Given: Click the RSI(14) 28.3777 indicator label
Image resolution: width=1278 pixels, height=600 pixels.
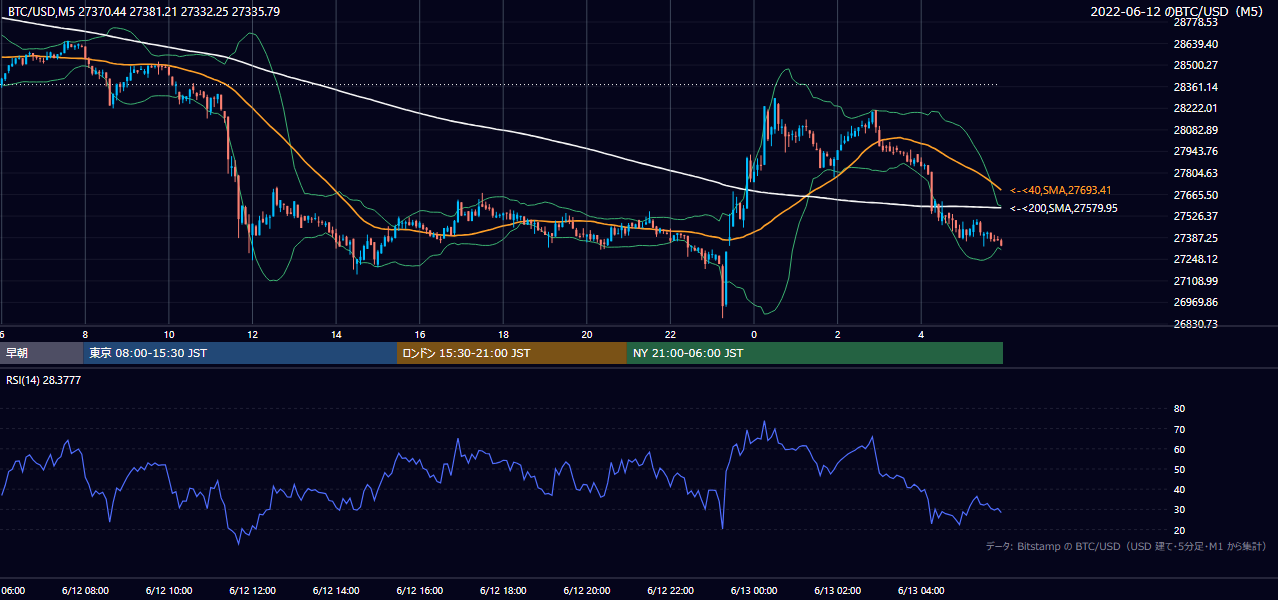Looking at the screenshot, I should pyautogui.click(x=44, y=380).
